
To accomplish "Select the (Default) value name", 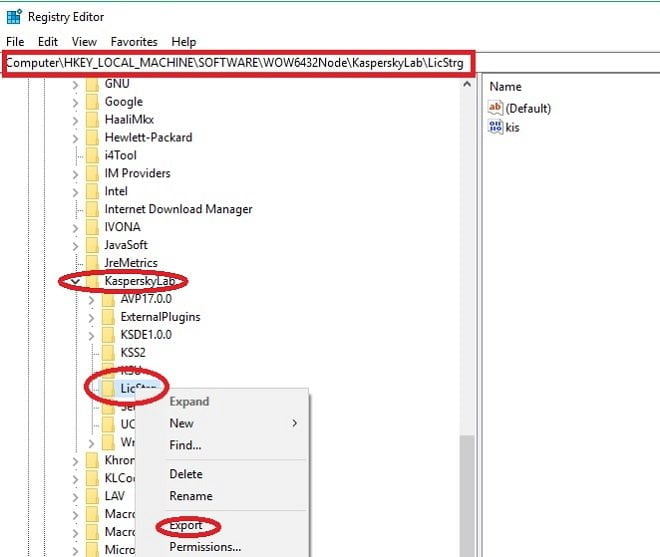I will 528,108.
